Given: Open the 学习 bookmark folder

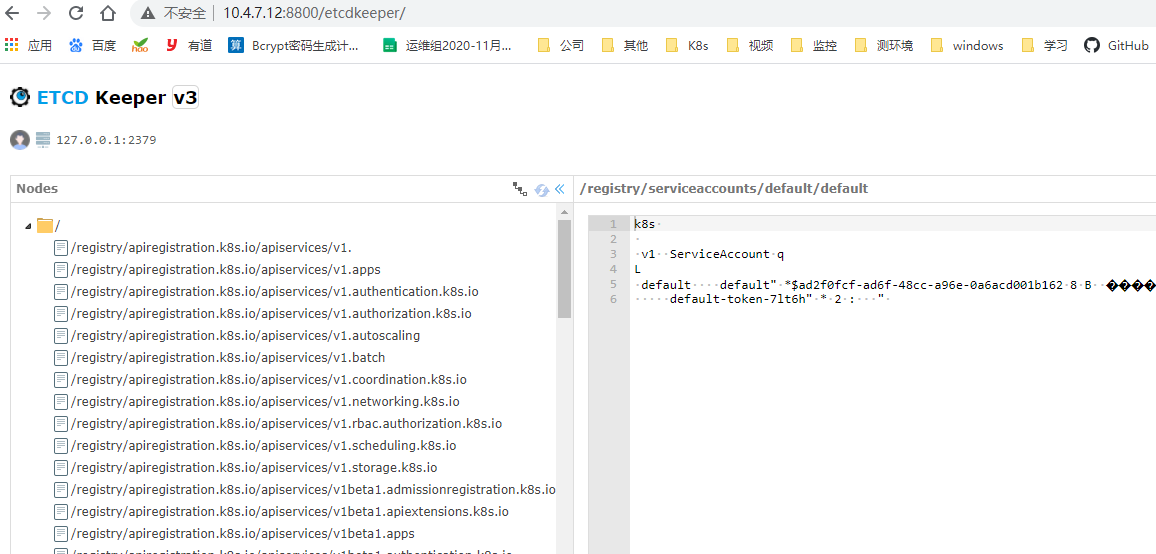Looking at the screenshot, I should point(1045,46).
